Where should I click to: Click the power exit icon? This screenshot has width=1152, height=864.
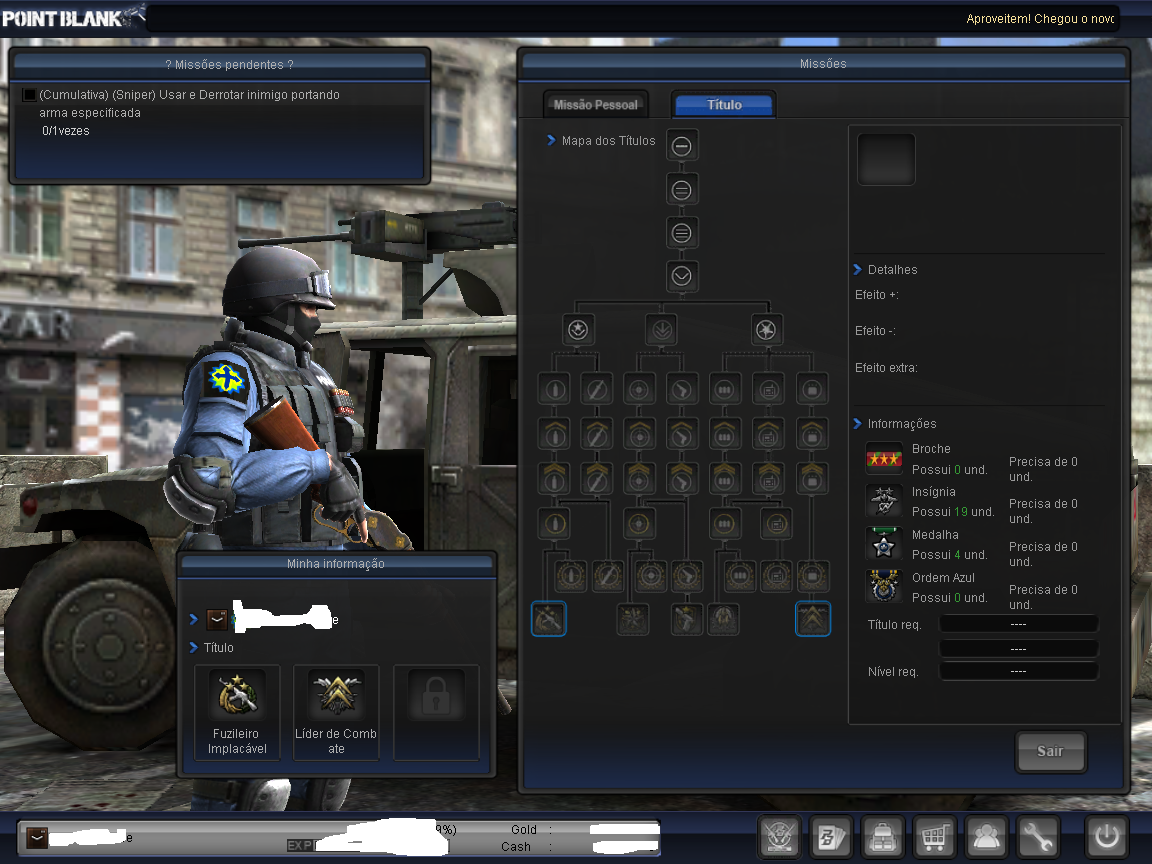[1106, 837]
